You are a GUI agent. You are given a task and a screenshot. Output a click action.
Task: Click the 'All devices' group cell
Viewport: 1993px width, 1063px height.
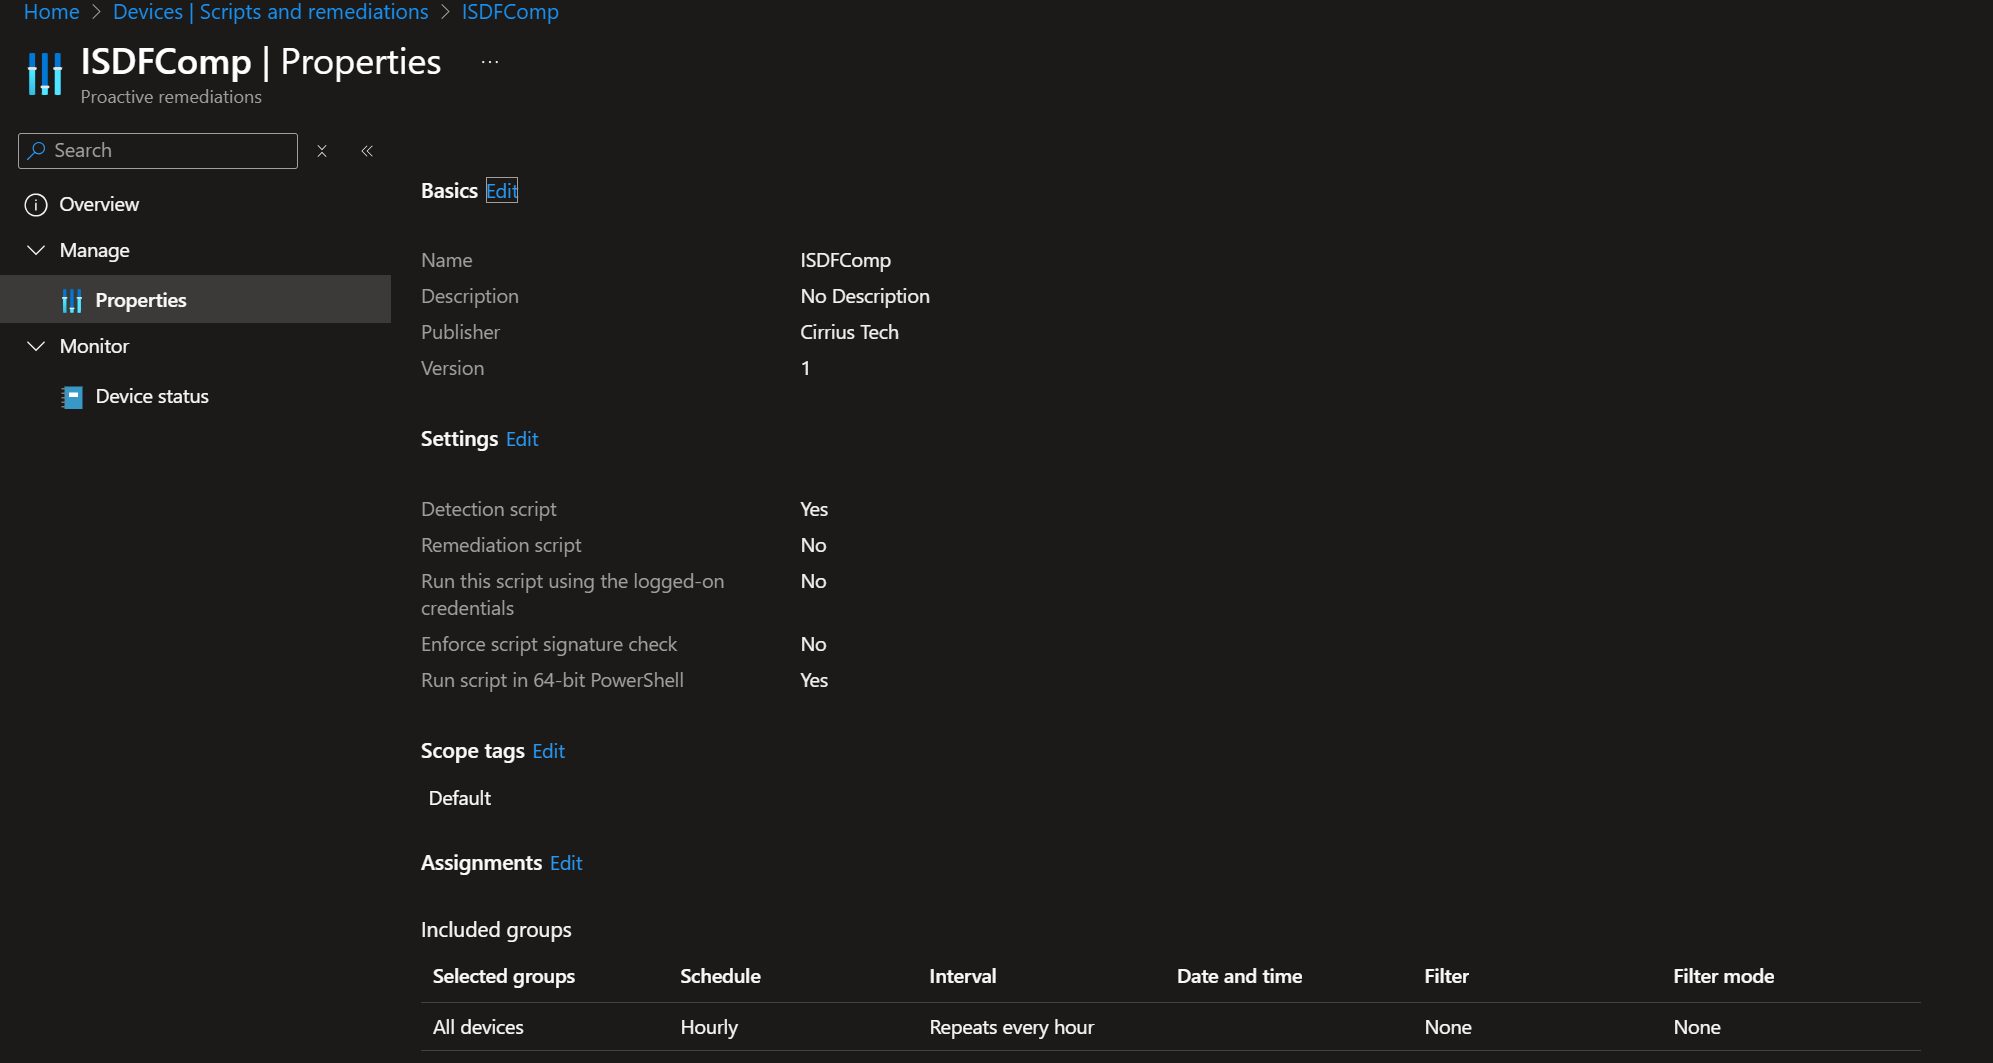(x=478, y=1027)
